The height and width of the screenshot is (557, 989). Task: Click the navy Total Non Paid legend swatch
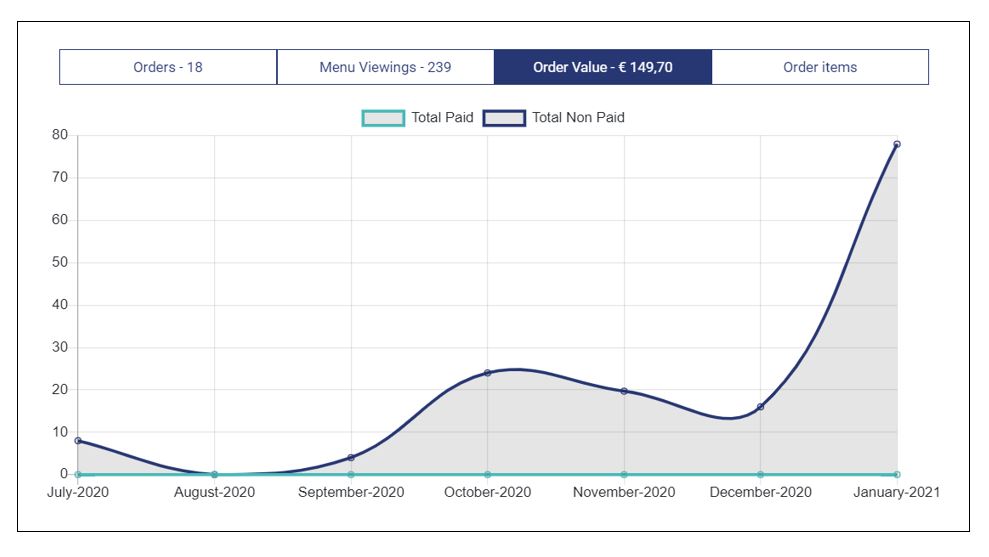click(x=504, y=118)
